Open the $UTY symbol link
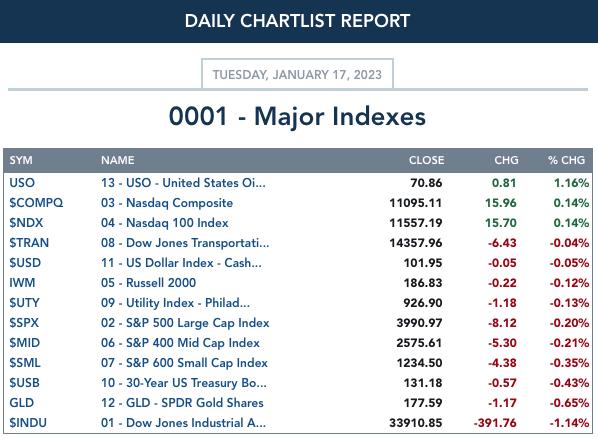Screen dimensions: 598x439 tap(24, 303)
